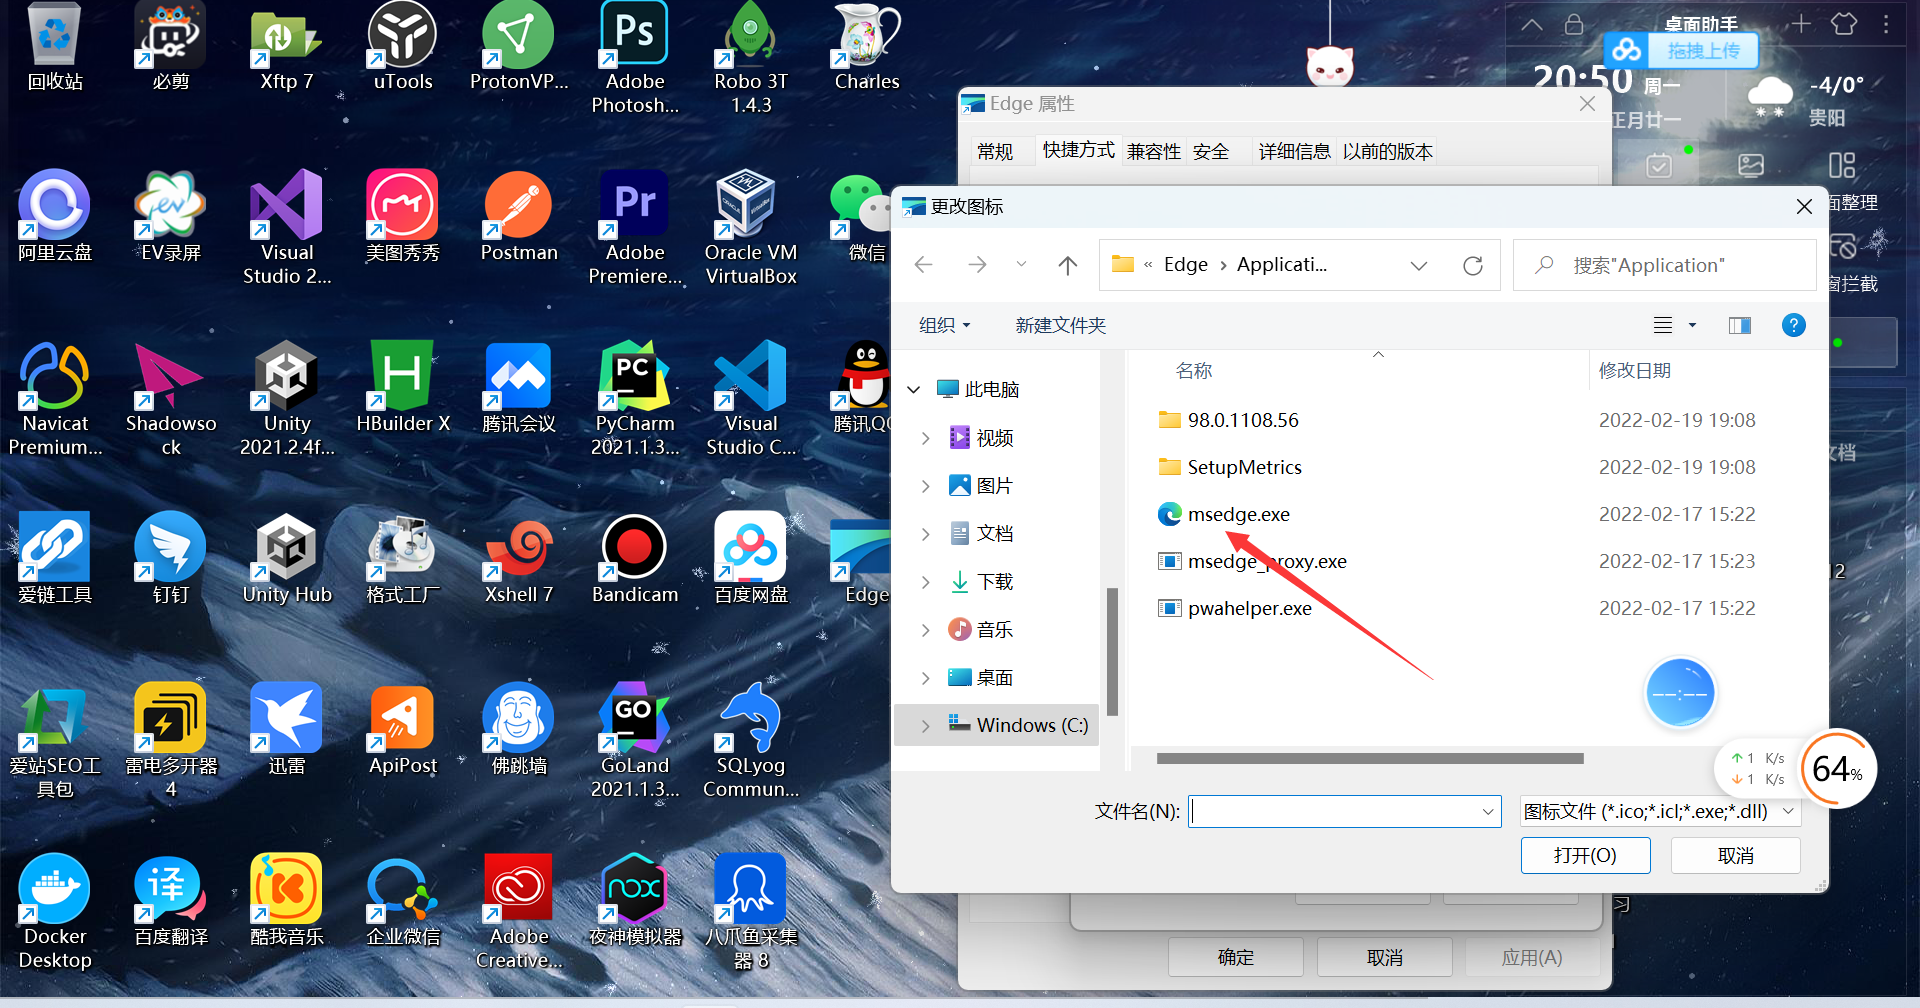Switch to the 兼容性 tab

pos(1153,150)
